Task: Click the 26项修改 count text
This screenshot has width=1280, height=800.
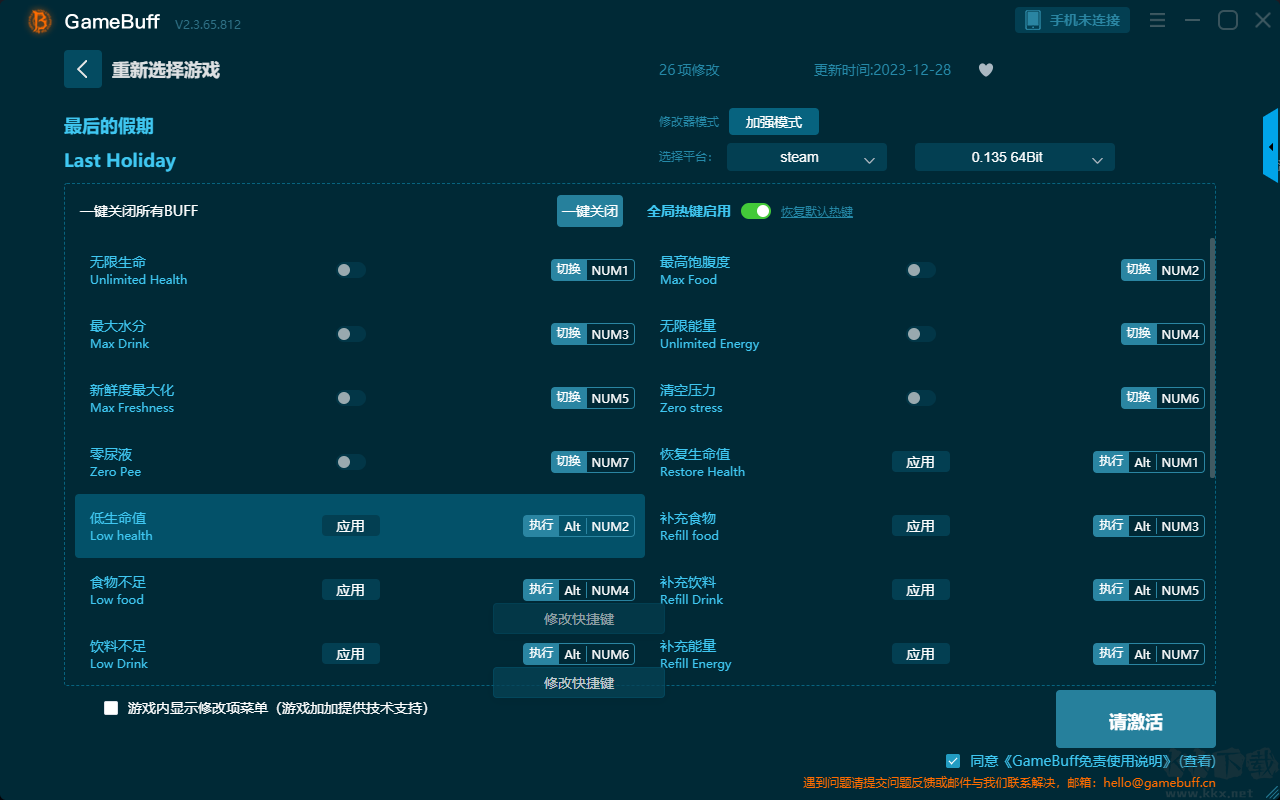Action: click(x=689, y=70)
